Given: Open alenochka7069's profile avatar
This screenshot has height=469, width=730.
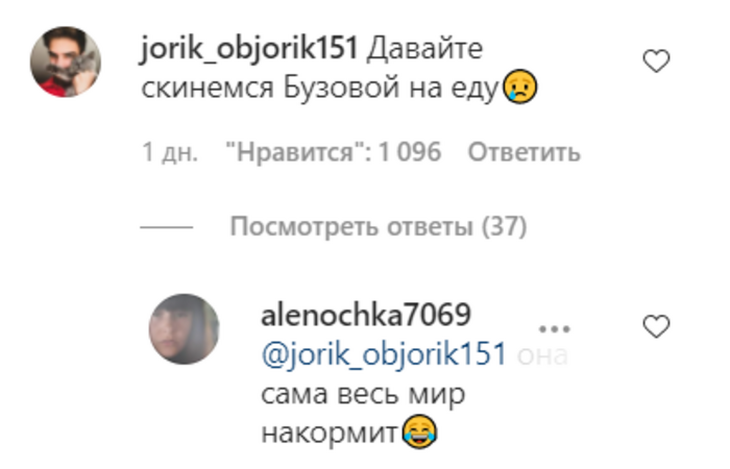Looking at the screenshot, I should point(184,329).
